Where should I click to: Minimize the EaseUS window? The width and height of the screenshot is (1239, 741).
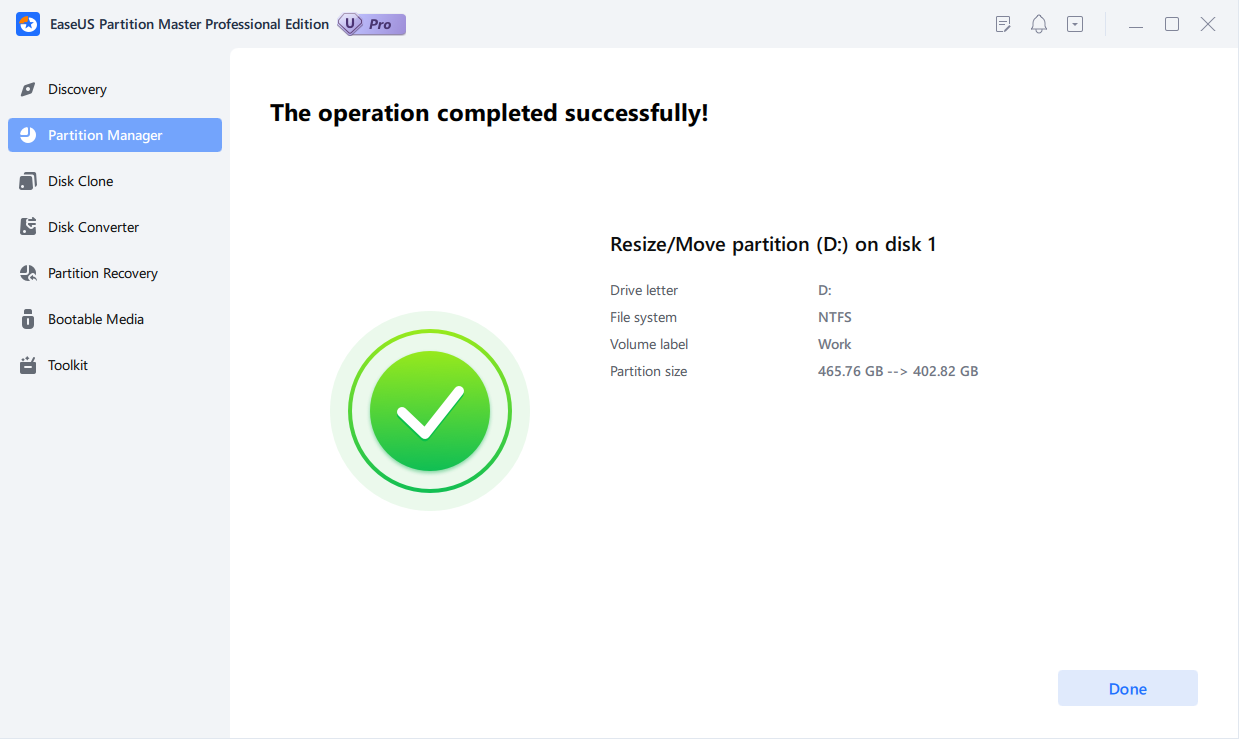(x=1135, y=24)
